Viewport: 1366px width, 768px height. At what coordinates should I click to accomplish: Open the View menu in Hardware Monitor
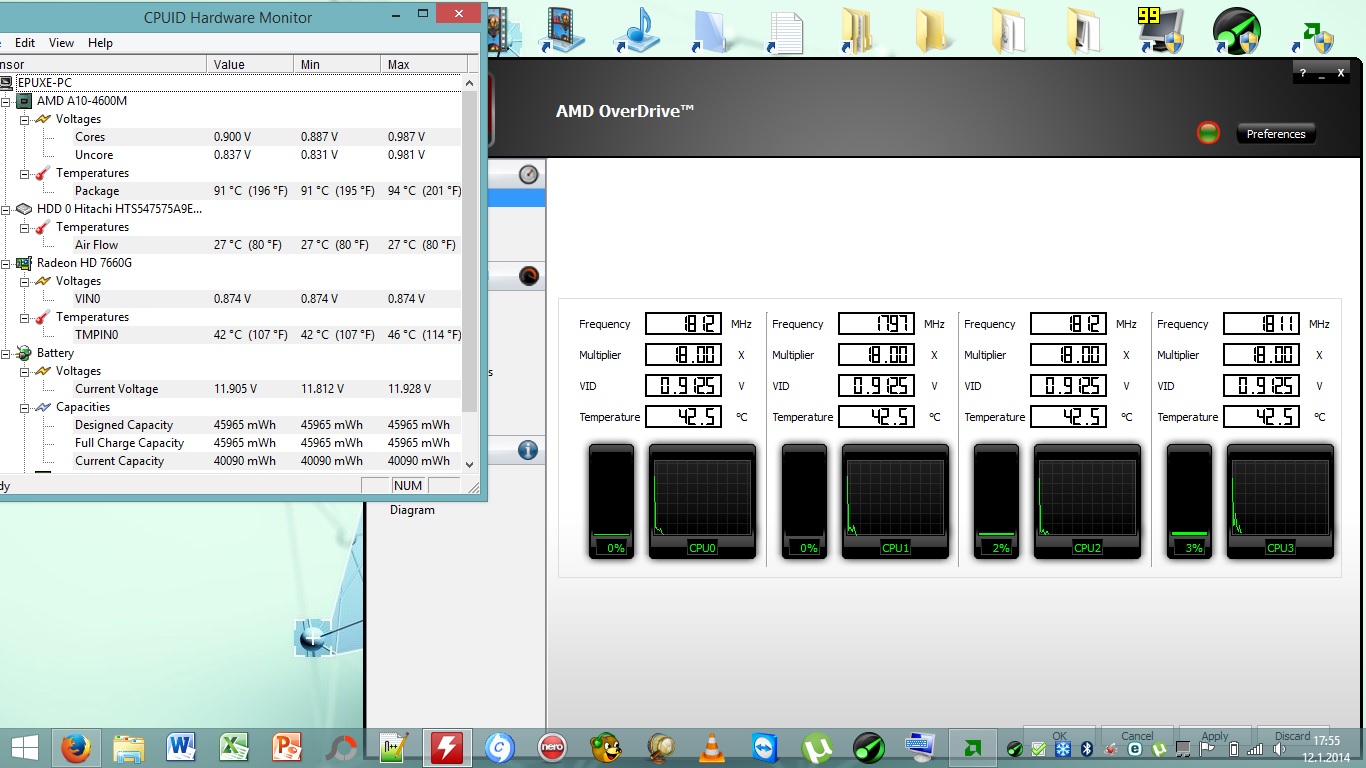[62, 43]
